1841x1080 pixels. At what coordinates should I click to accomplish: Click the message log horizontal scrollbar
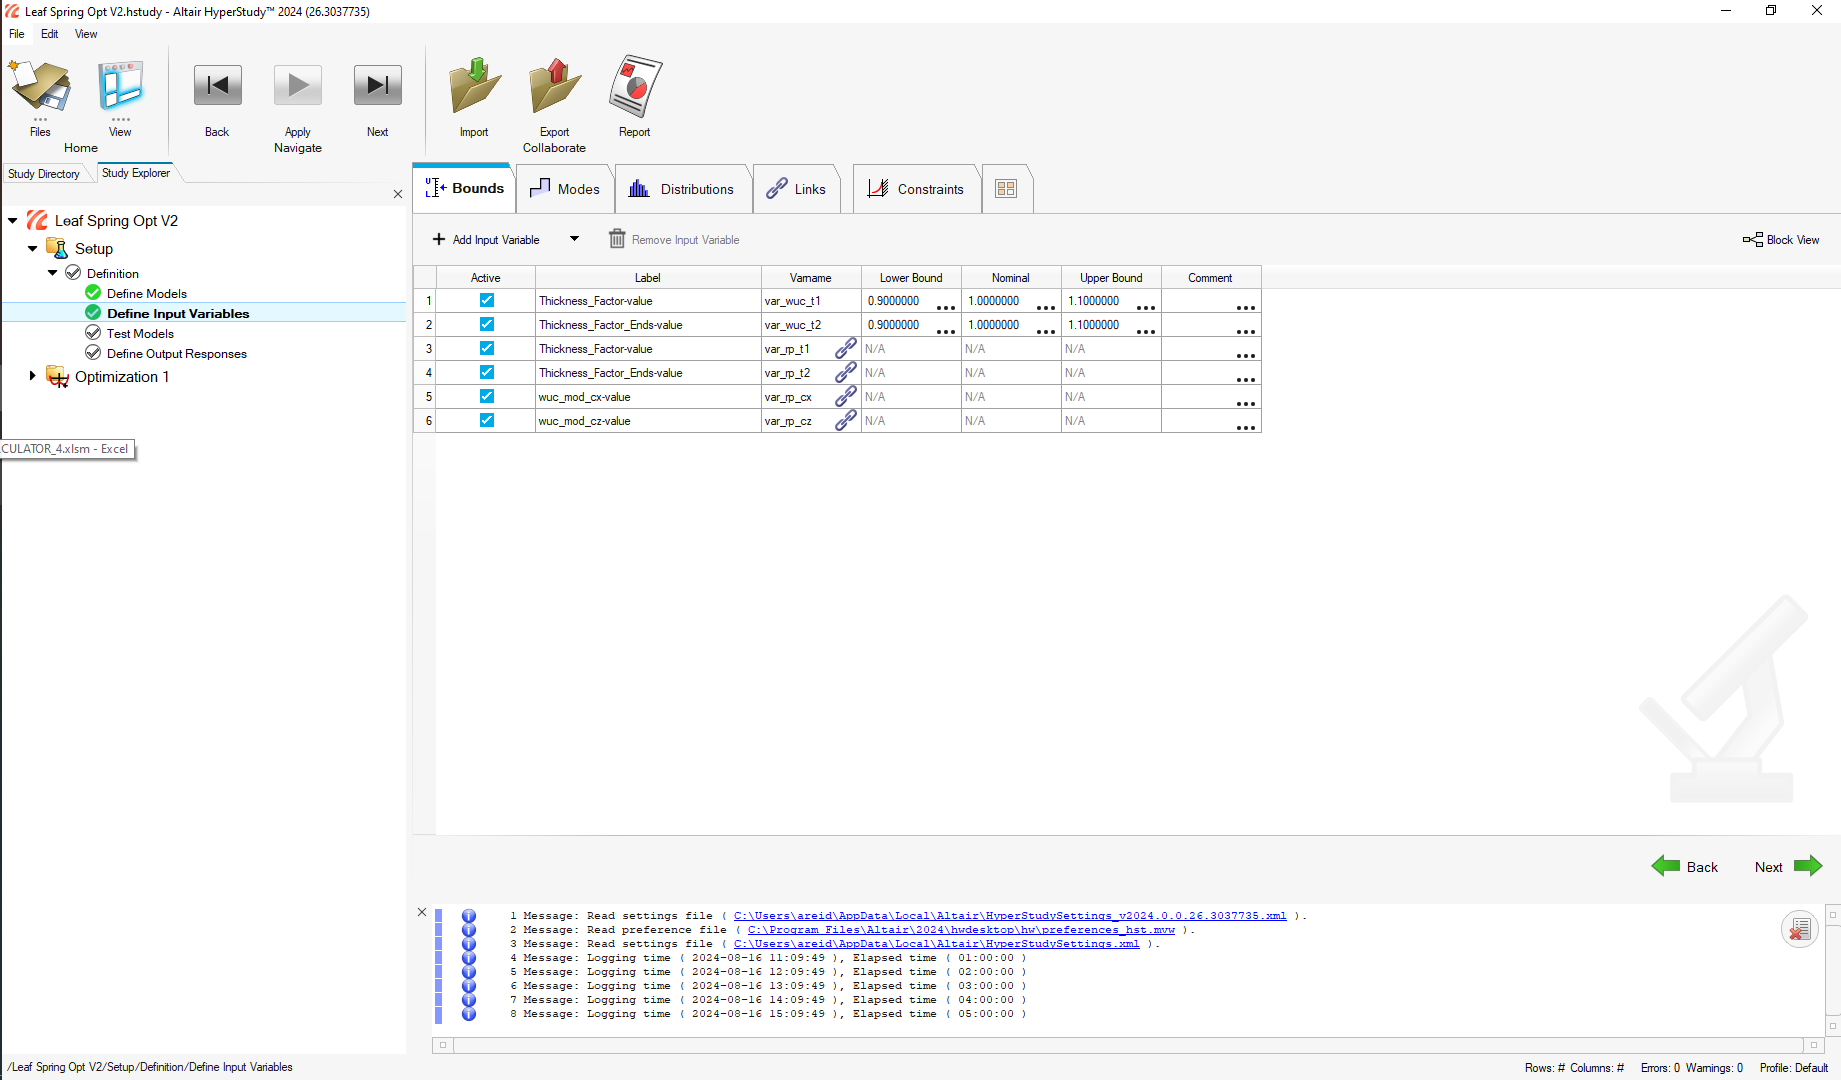tap(1128, 1045)
